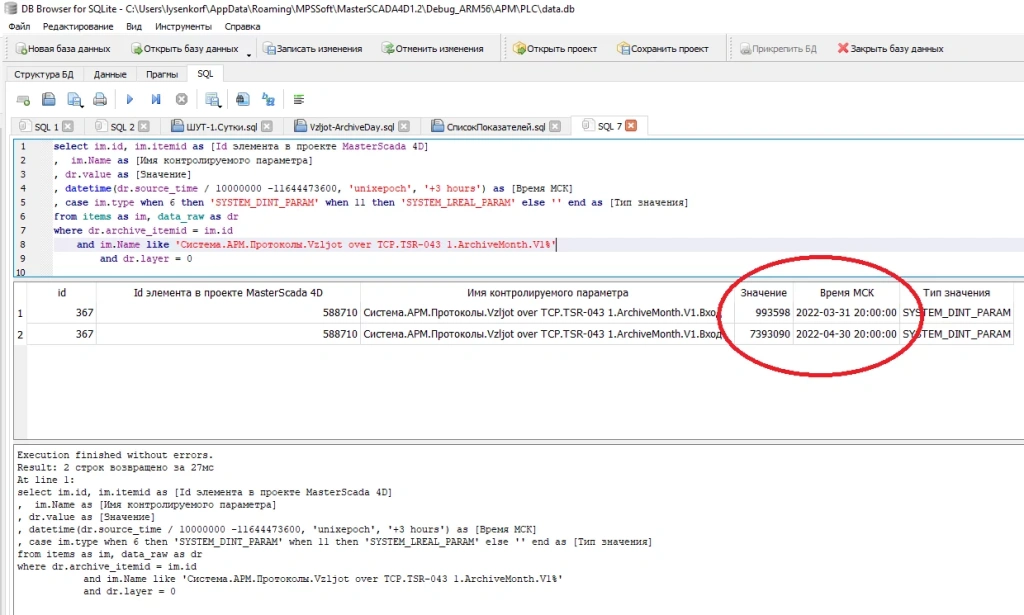The height and width of the screenshot is (615, 1024).
Task: Execute the current line icon
Action: click(x=155, y=99)
